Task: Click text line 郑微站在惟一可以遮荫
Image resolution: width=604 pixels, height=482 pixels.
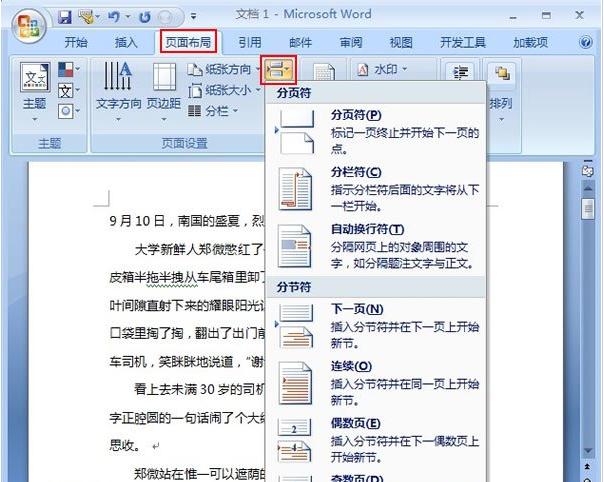Action: [200, 474]
